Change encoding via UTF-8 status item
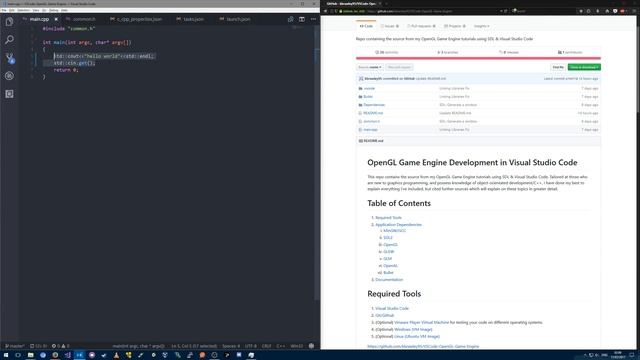Screen dimensions: 640x360 (x=251, y=346)
